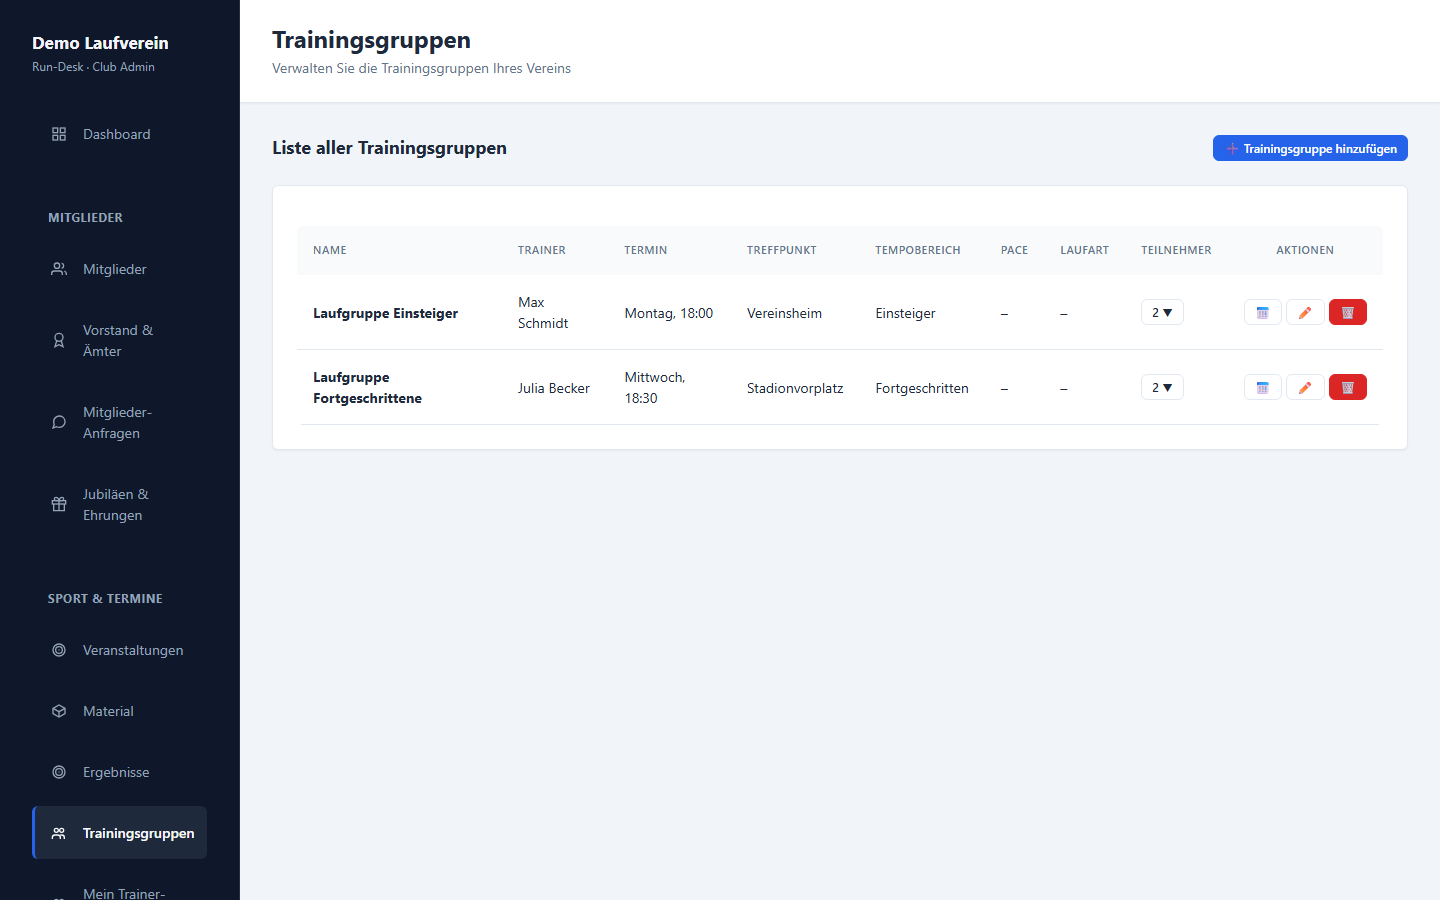Screen dimensions: 1440x900
Task: Click Laufgruppe Einsteiger name
Action: tap(385, 313)
